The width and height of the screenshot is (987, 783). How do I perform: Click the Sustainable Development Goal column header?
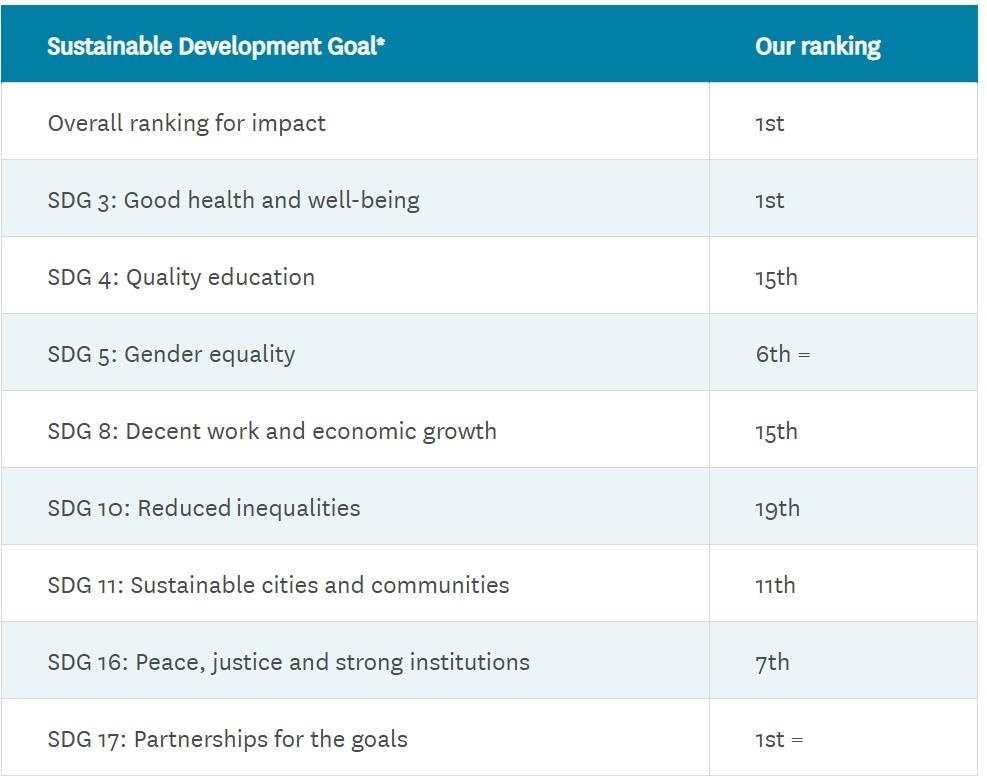pos(216,47)
